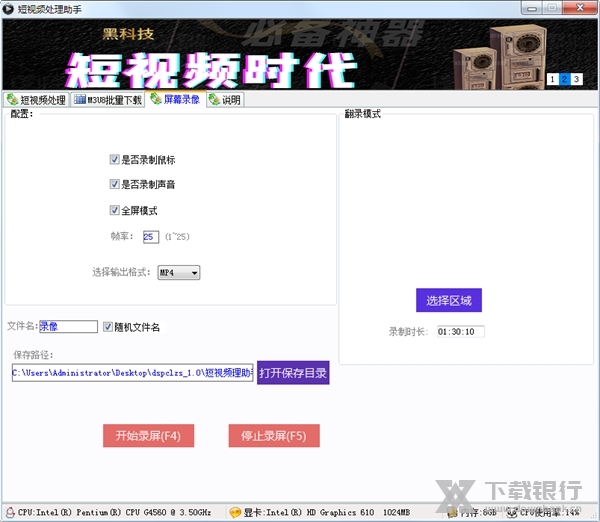Click the M3U8批量下载 tab icon
The width and height of the screenshot is (600, 522).
(80, 100)
